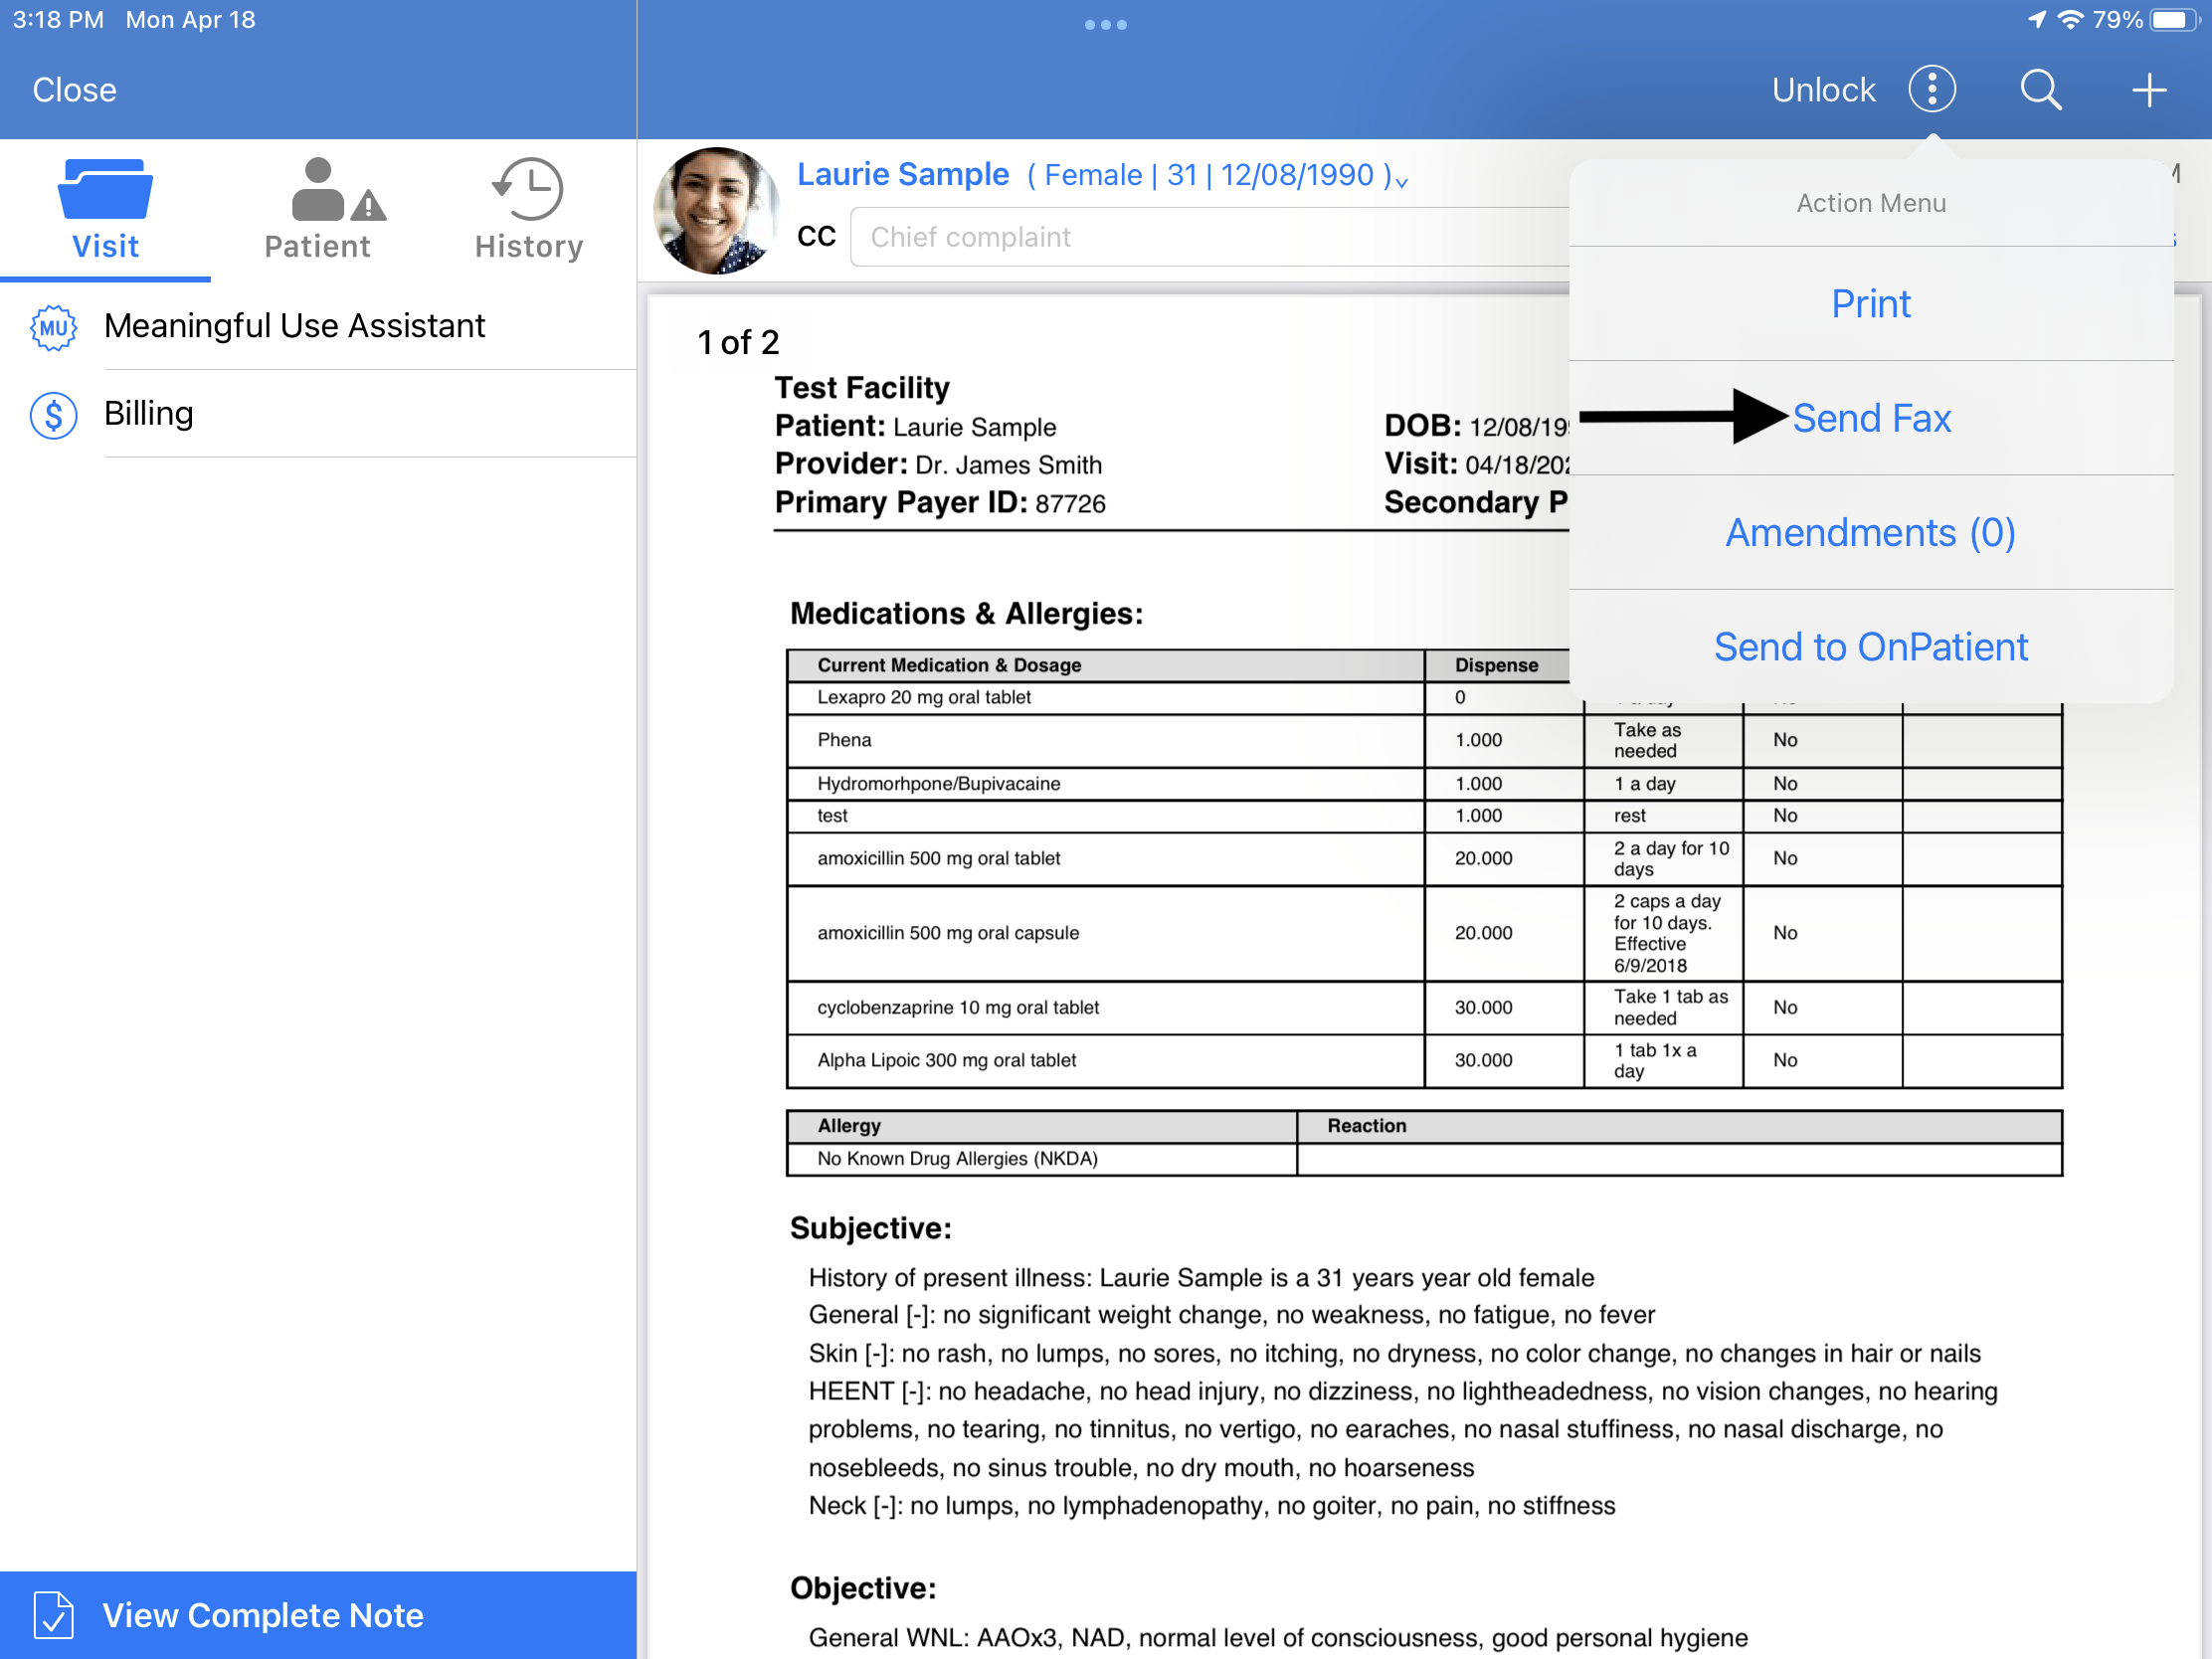Screen dimensions: 2212x1659
Task: Choose Send to OnPatient
Action: [1870, 646]
